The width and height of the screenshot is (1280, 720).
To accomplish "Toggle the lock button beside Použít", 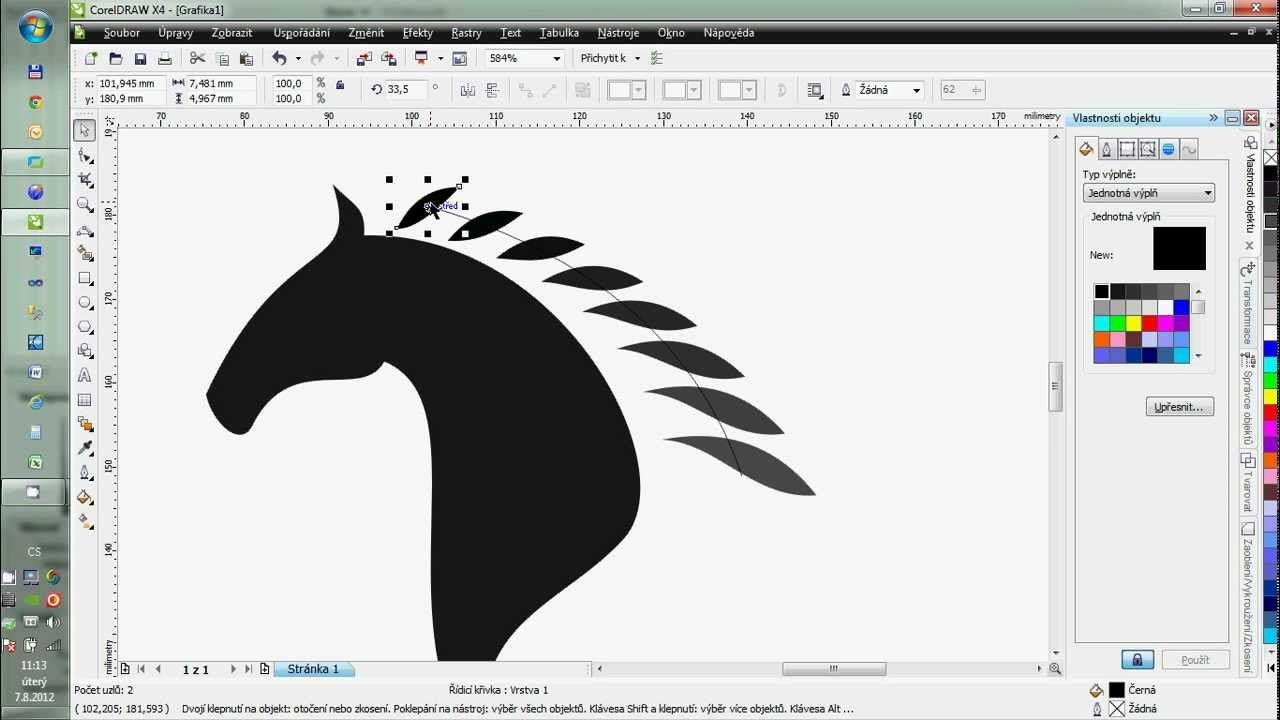I will pyautogui.click(x=1137, y=660).
